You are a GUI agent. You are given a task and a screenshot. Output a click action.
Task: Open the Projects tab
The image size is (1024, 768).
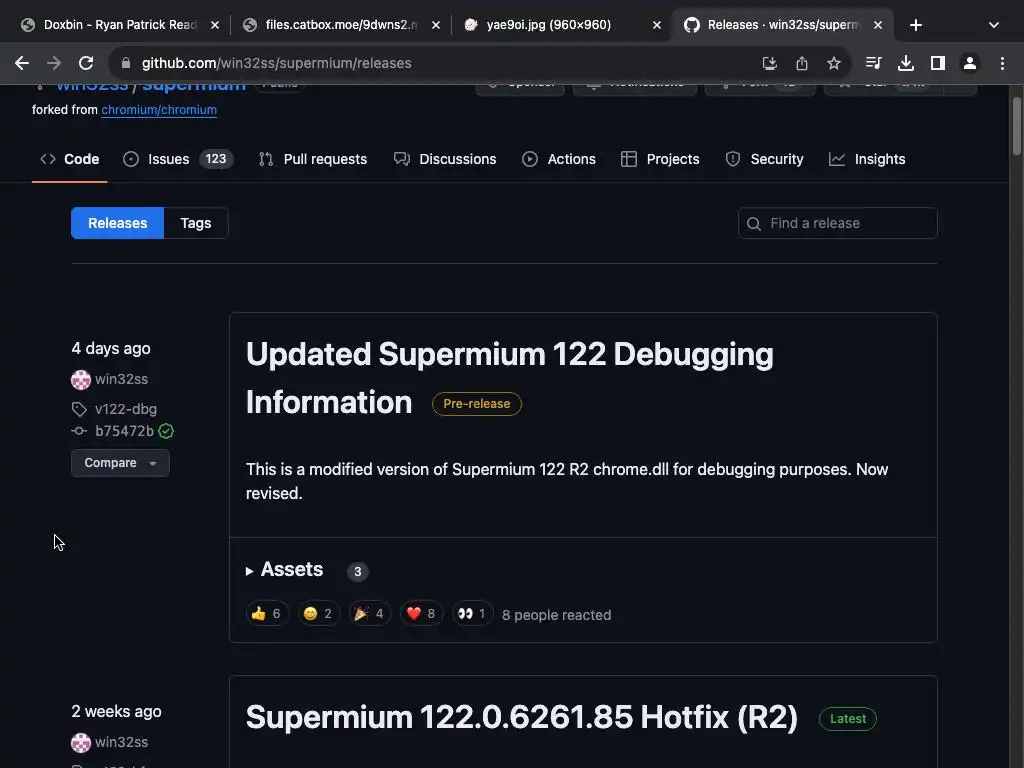pyautogui.click(x=660, y=159)
